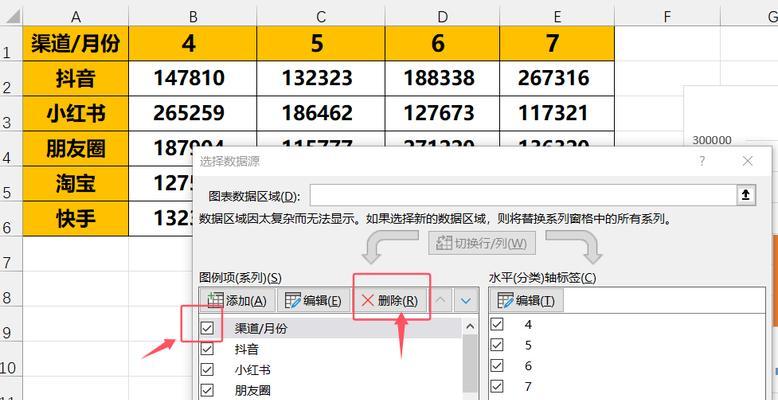
Task: Click the range selector icon for chart data
Action: (745, 196)
